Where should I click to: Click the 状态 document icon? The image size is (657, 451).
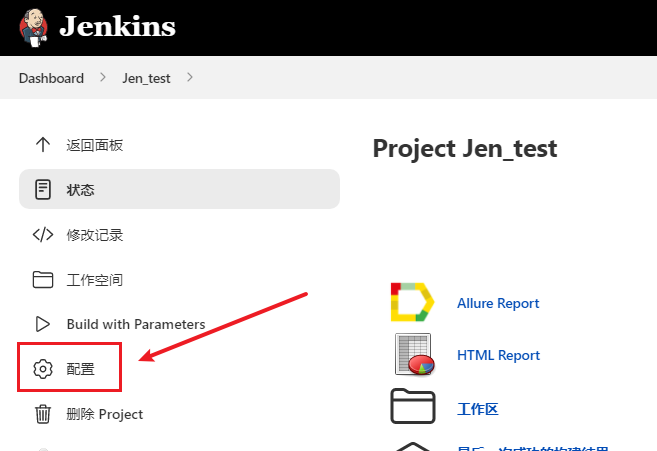[x=43, y=189]
